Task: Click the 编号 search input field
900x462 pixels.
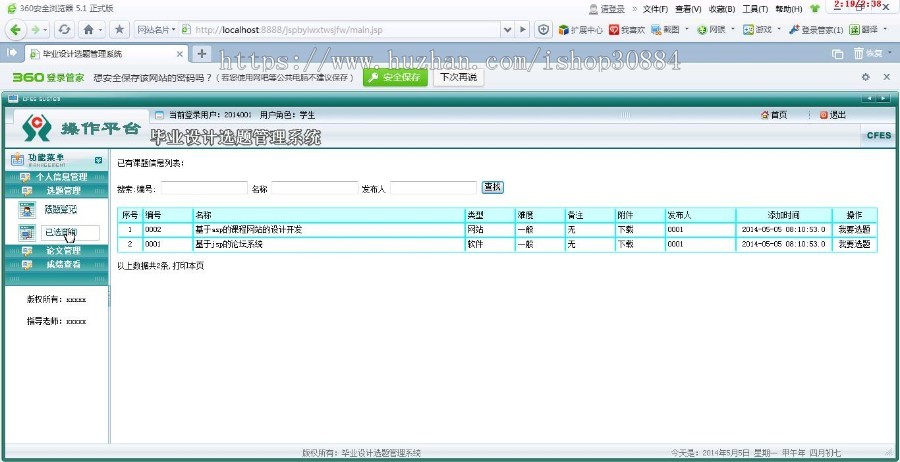Action: [204, 188]
